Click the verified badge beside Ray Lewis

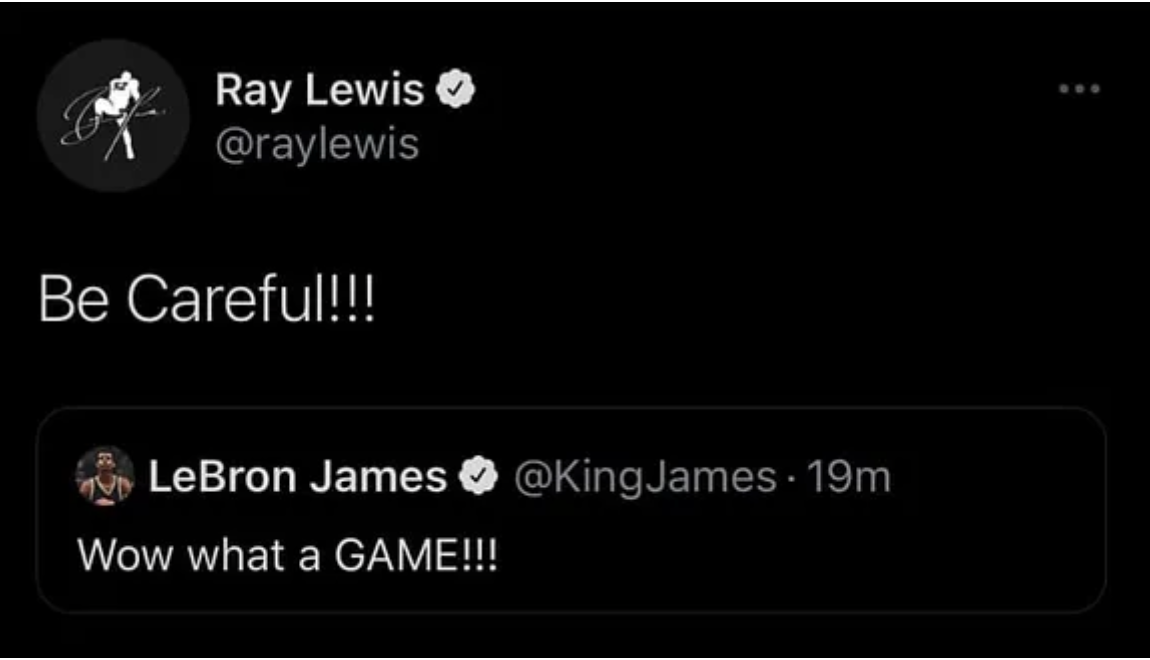point(456,92)
